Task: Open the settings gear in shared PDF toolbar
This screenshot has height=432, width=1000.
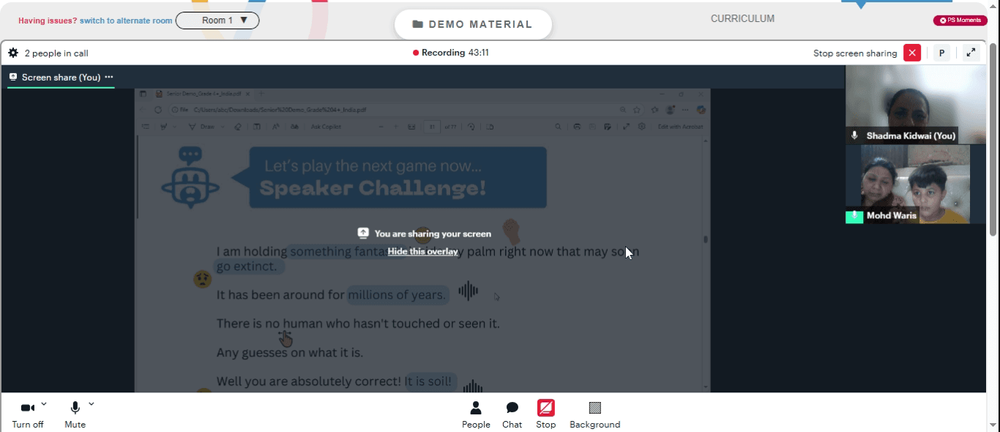Action: click(642, 126)
